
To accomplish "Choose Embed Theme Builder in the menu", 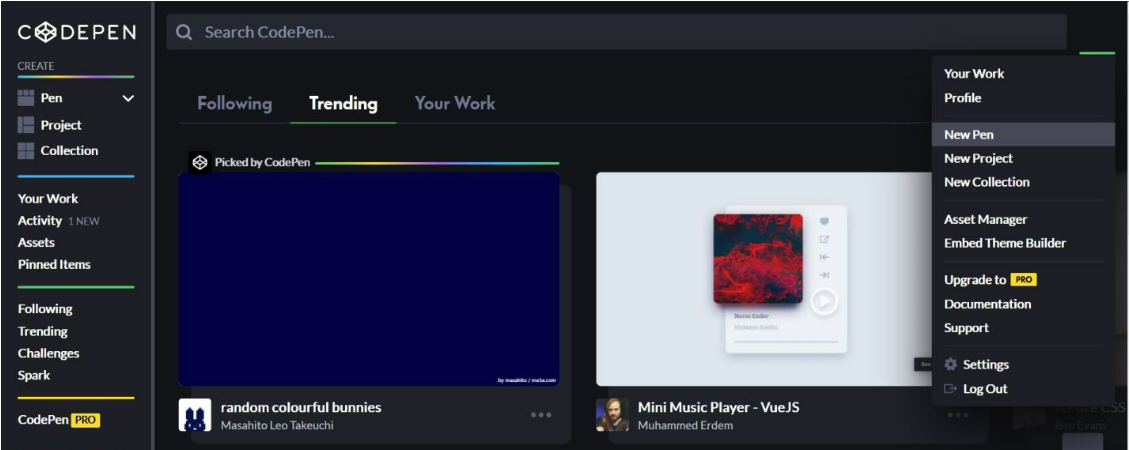I will (x=1005, y=243).
